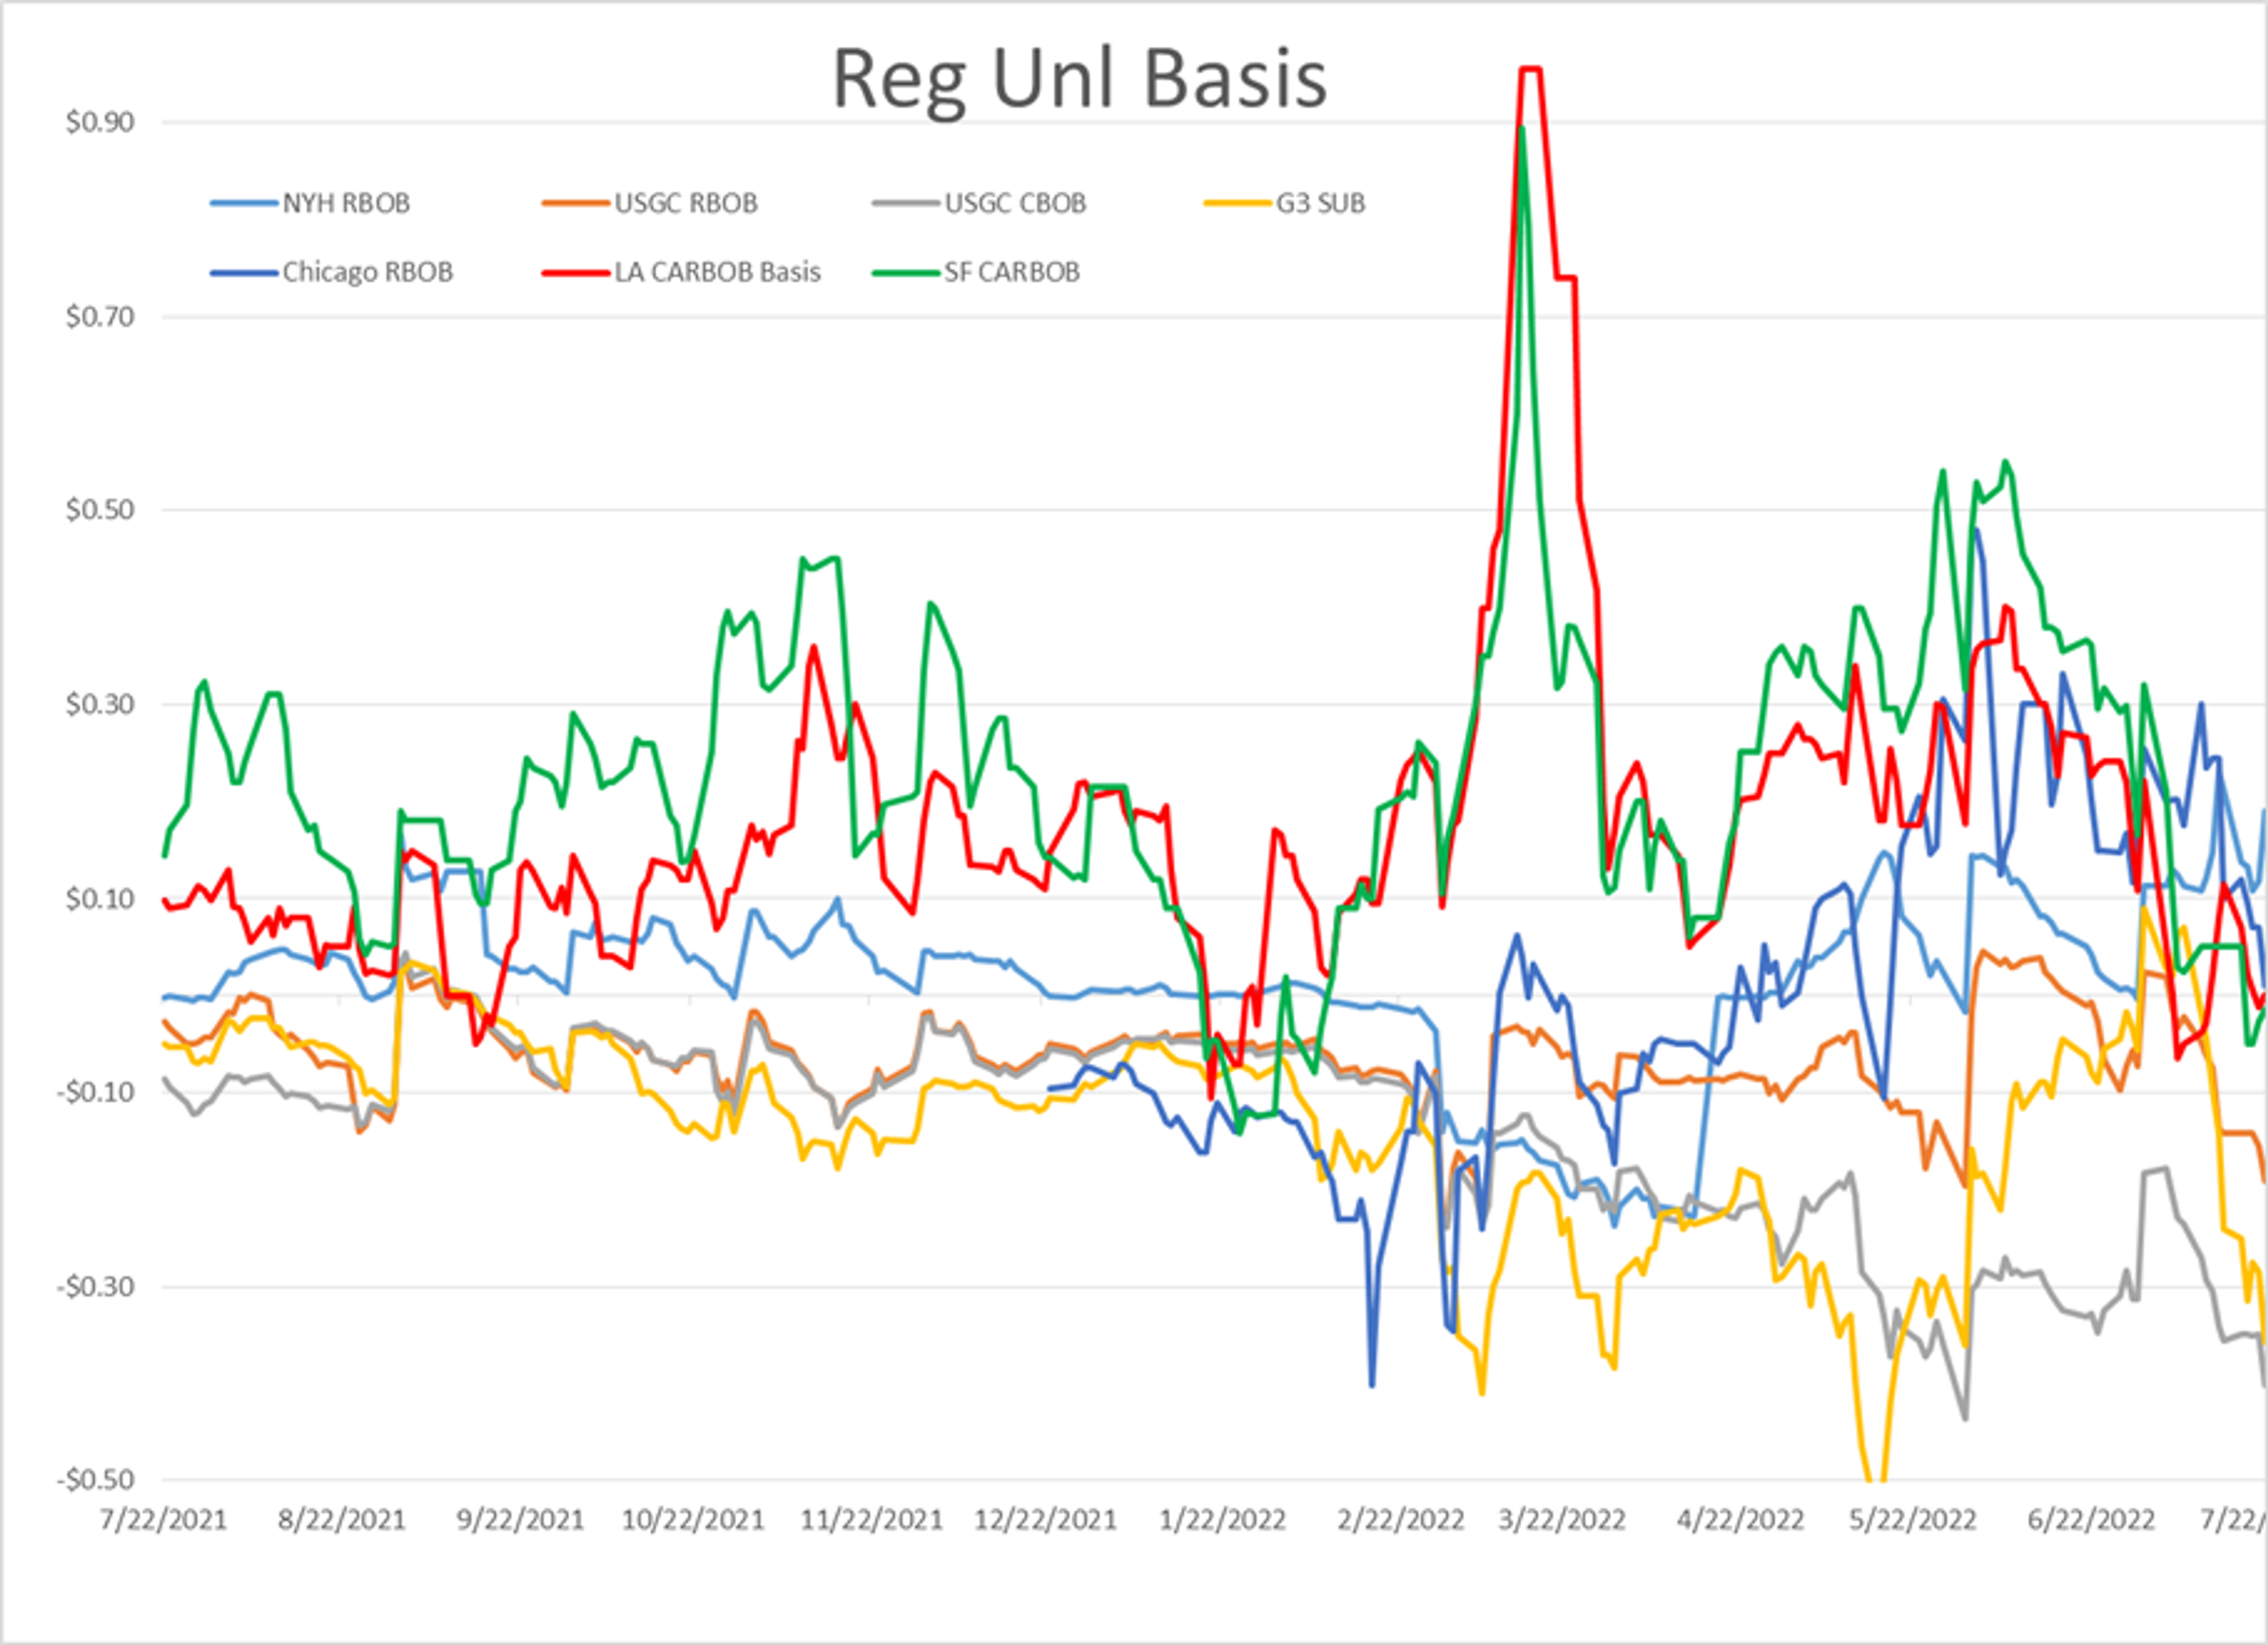Select the $0.10 y-axis label

[x=100, y=899]
